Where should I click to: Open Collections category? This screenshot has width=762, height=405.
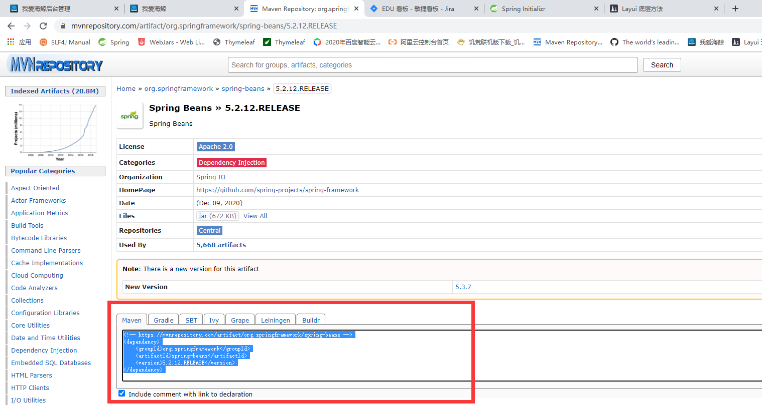coord(27,300)
